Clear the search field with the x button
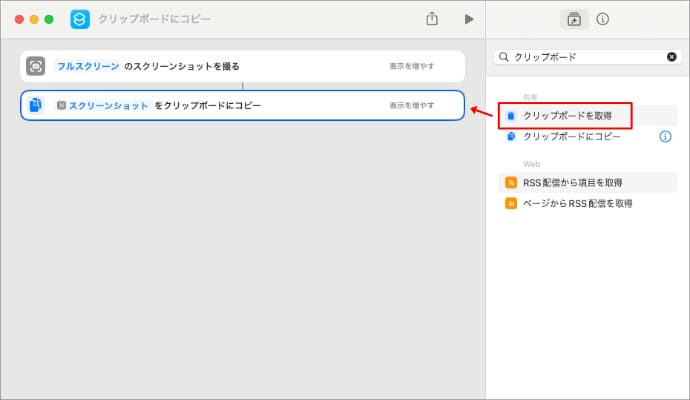Viewport: 690px width, 400px height. tap(672, 57)
